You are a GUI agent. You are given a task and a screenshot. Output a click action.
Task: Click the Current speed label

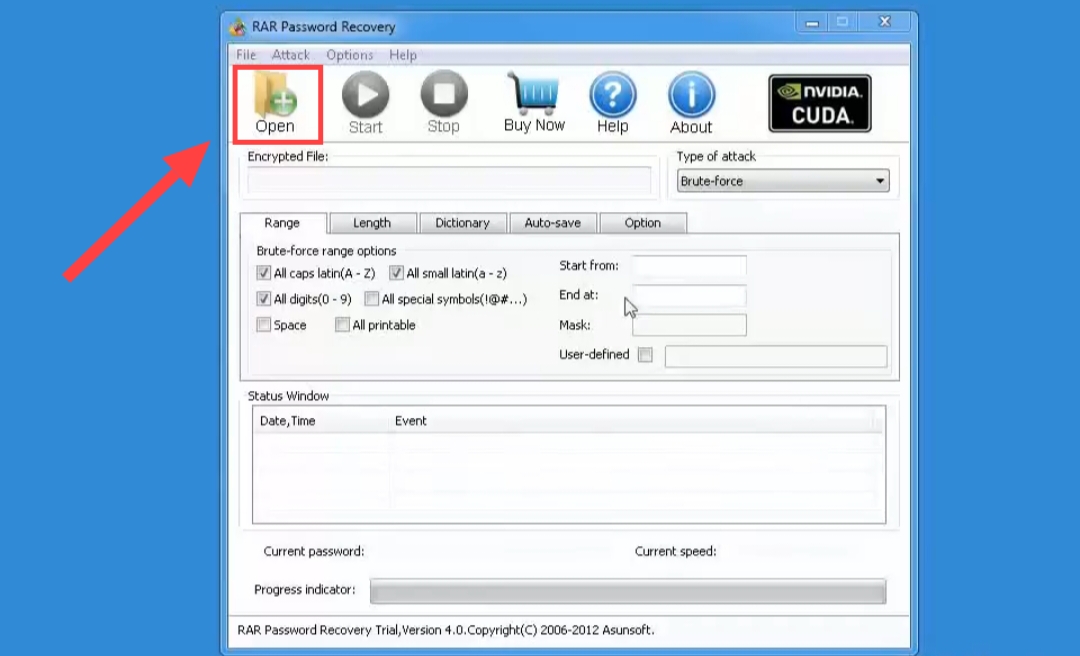[x=676, y=551]
